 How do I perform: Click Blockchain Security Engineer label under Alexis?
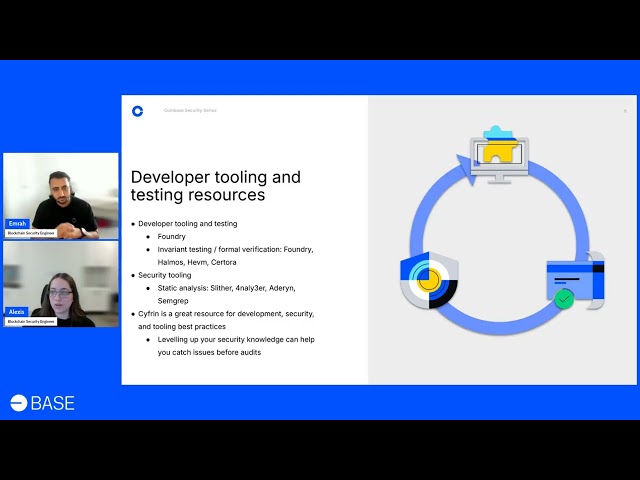point(31,322)
